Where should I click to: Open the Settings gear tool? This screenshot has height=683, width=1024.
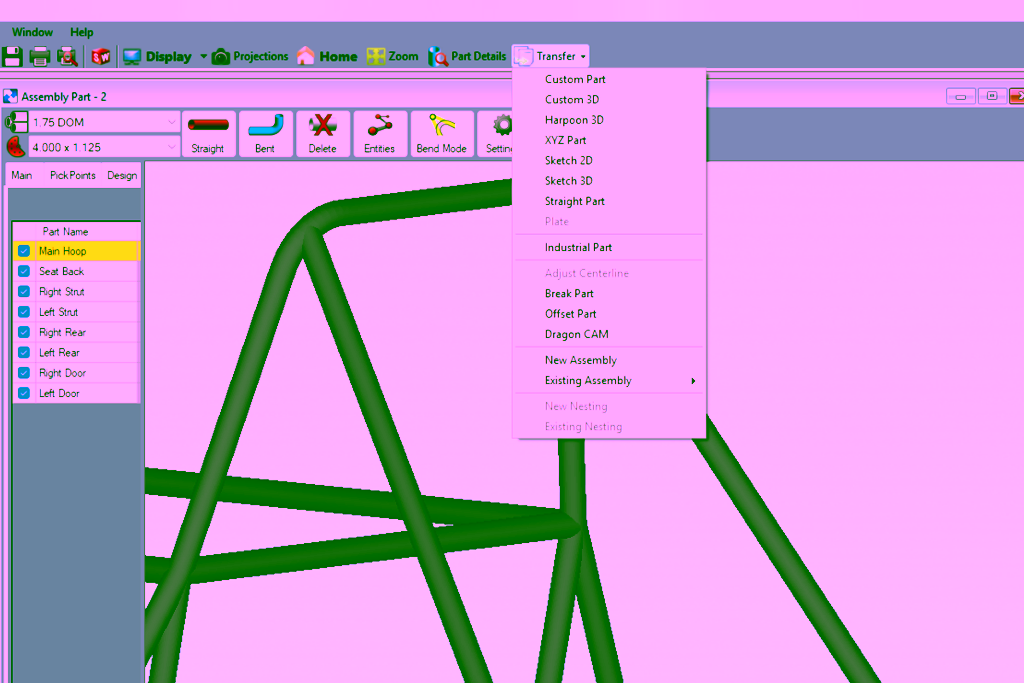tap(496, 134)
